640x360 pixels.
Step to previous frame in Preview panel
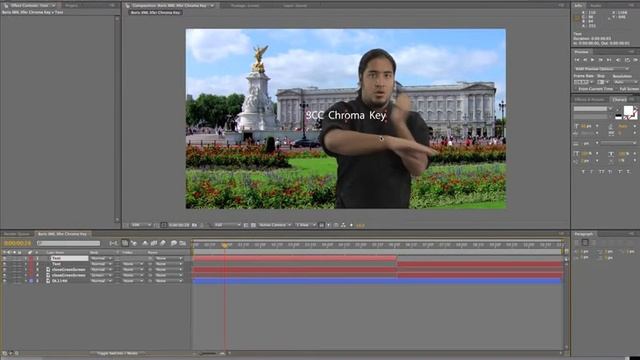point(585,60)
